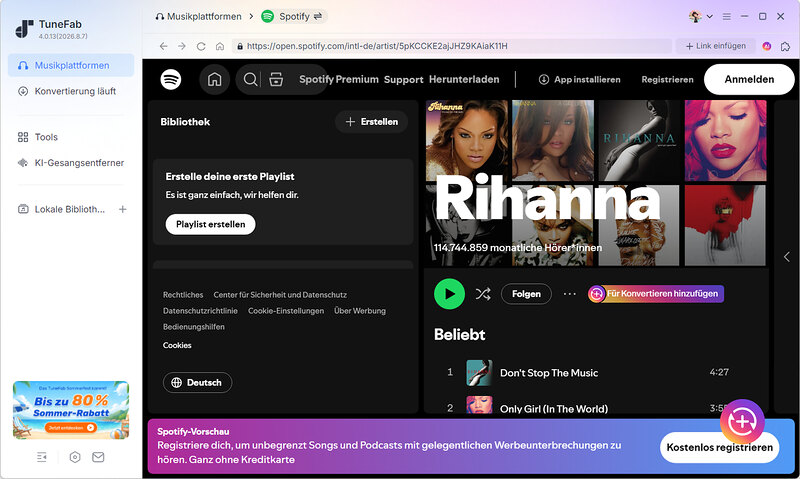Screen dimensions: 800x479
Task: Open Bedienungshilfen link
Action: 193,326
